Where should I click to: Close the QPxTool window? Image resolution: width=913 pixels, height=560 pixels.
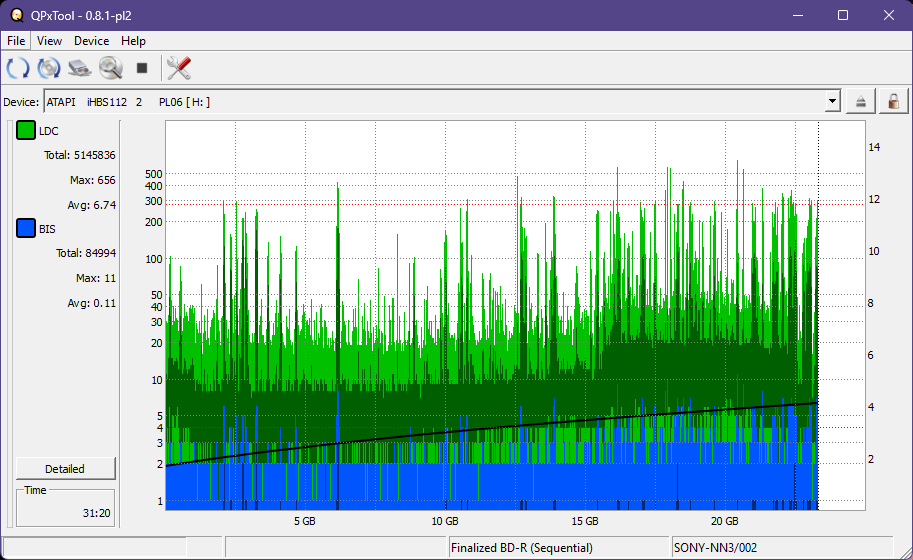889,15
